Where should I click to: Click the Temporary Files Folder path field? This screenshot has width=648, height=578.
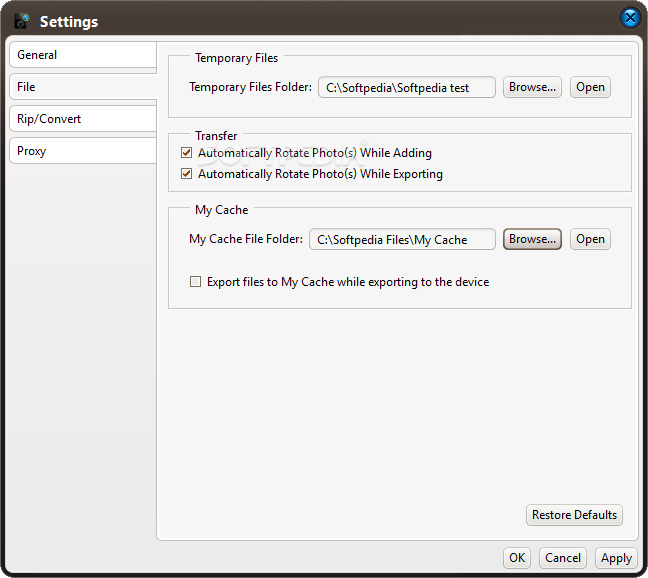(407, 87)
